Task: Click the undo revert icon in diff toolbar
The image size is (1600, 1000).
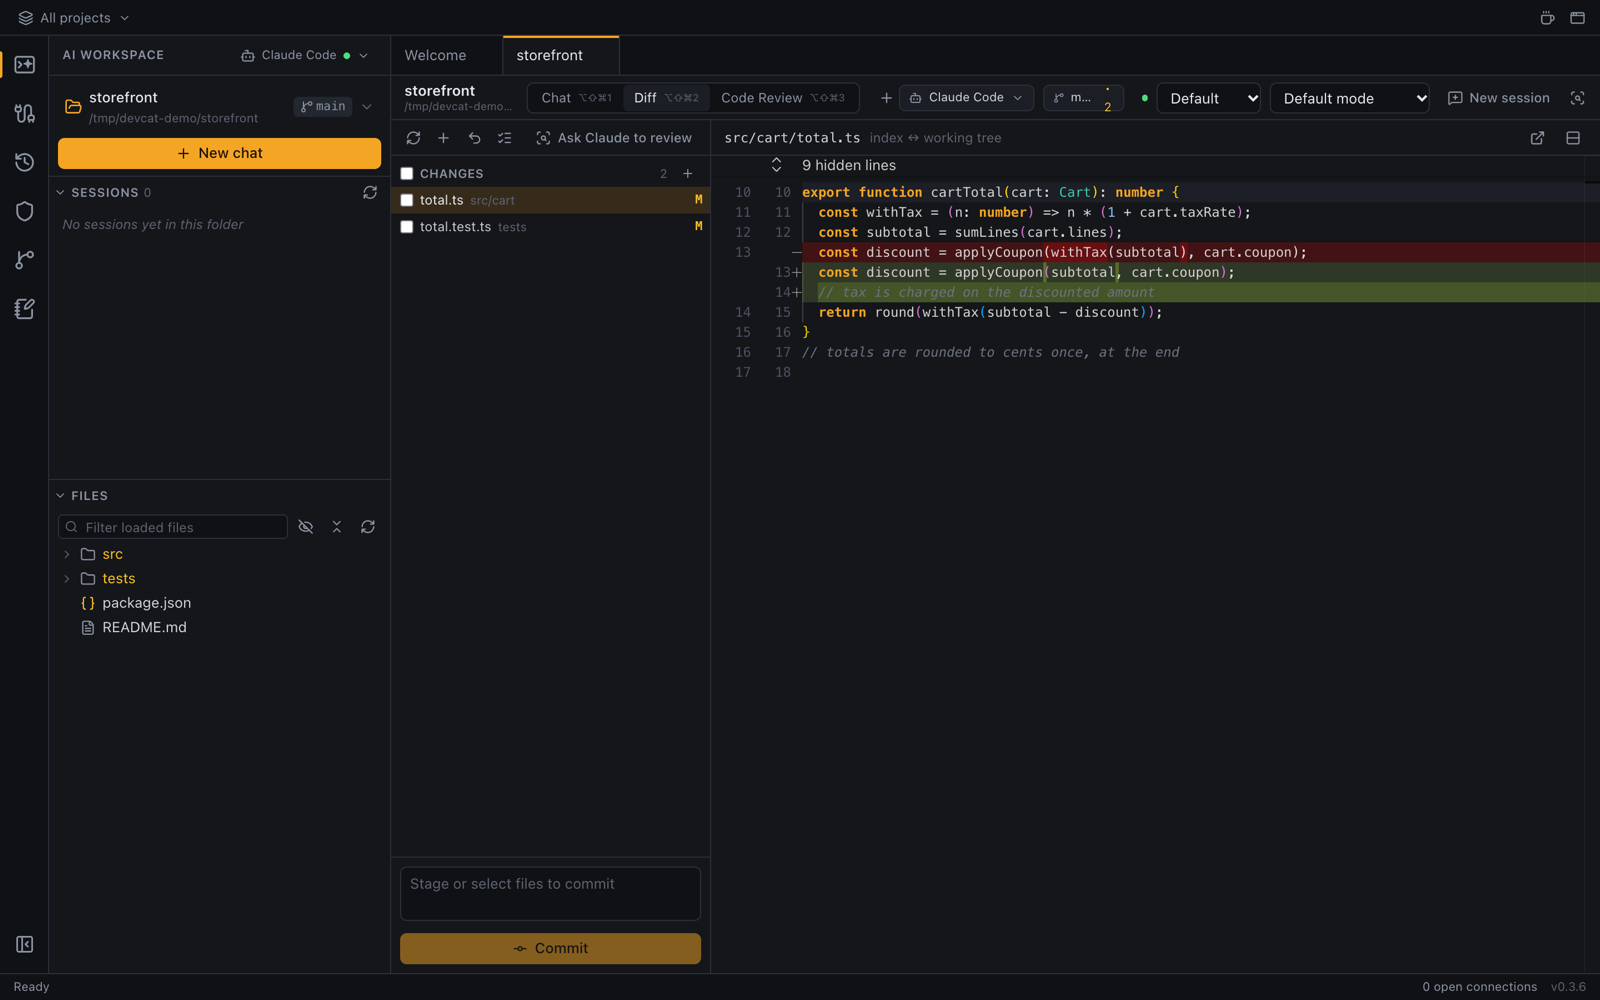Action: (475, 138)
